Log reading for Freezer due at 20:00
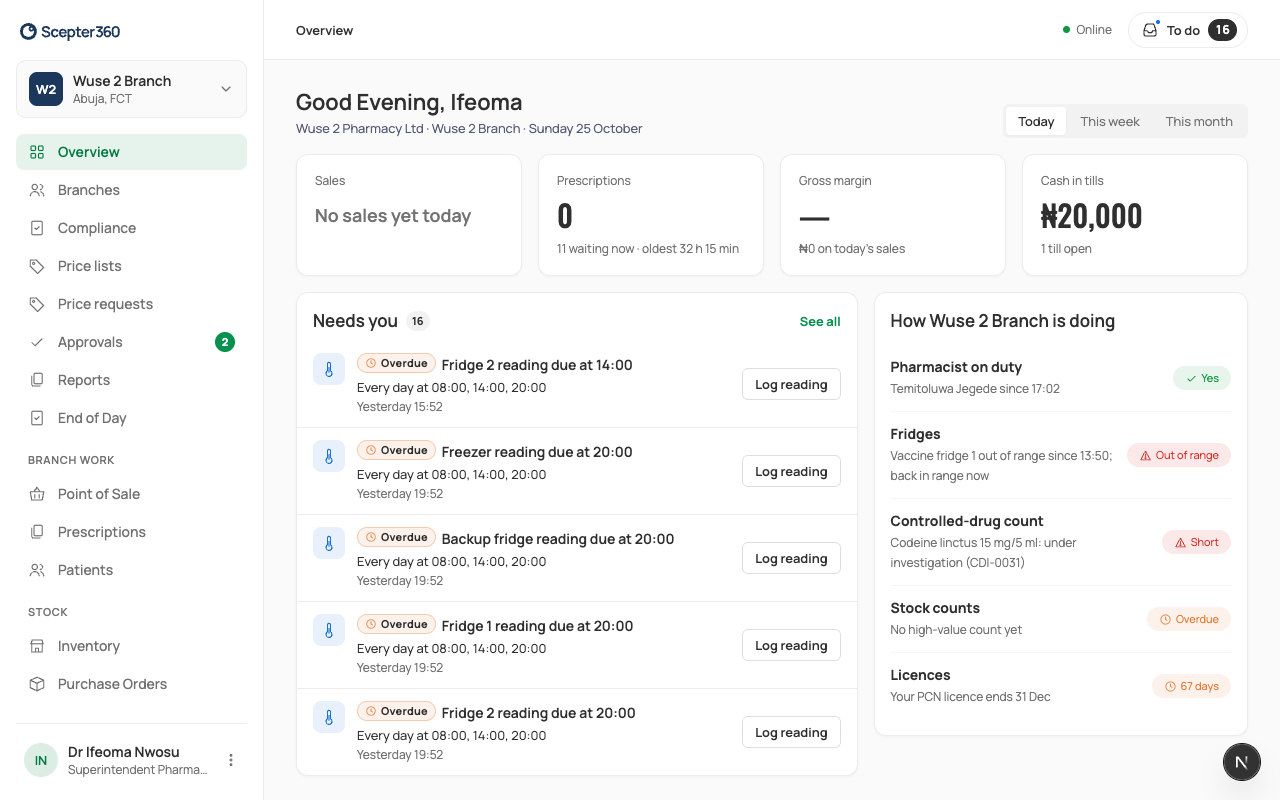This screenshot has height=800, width=1280. tap(791, 472)
